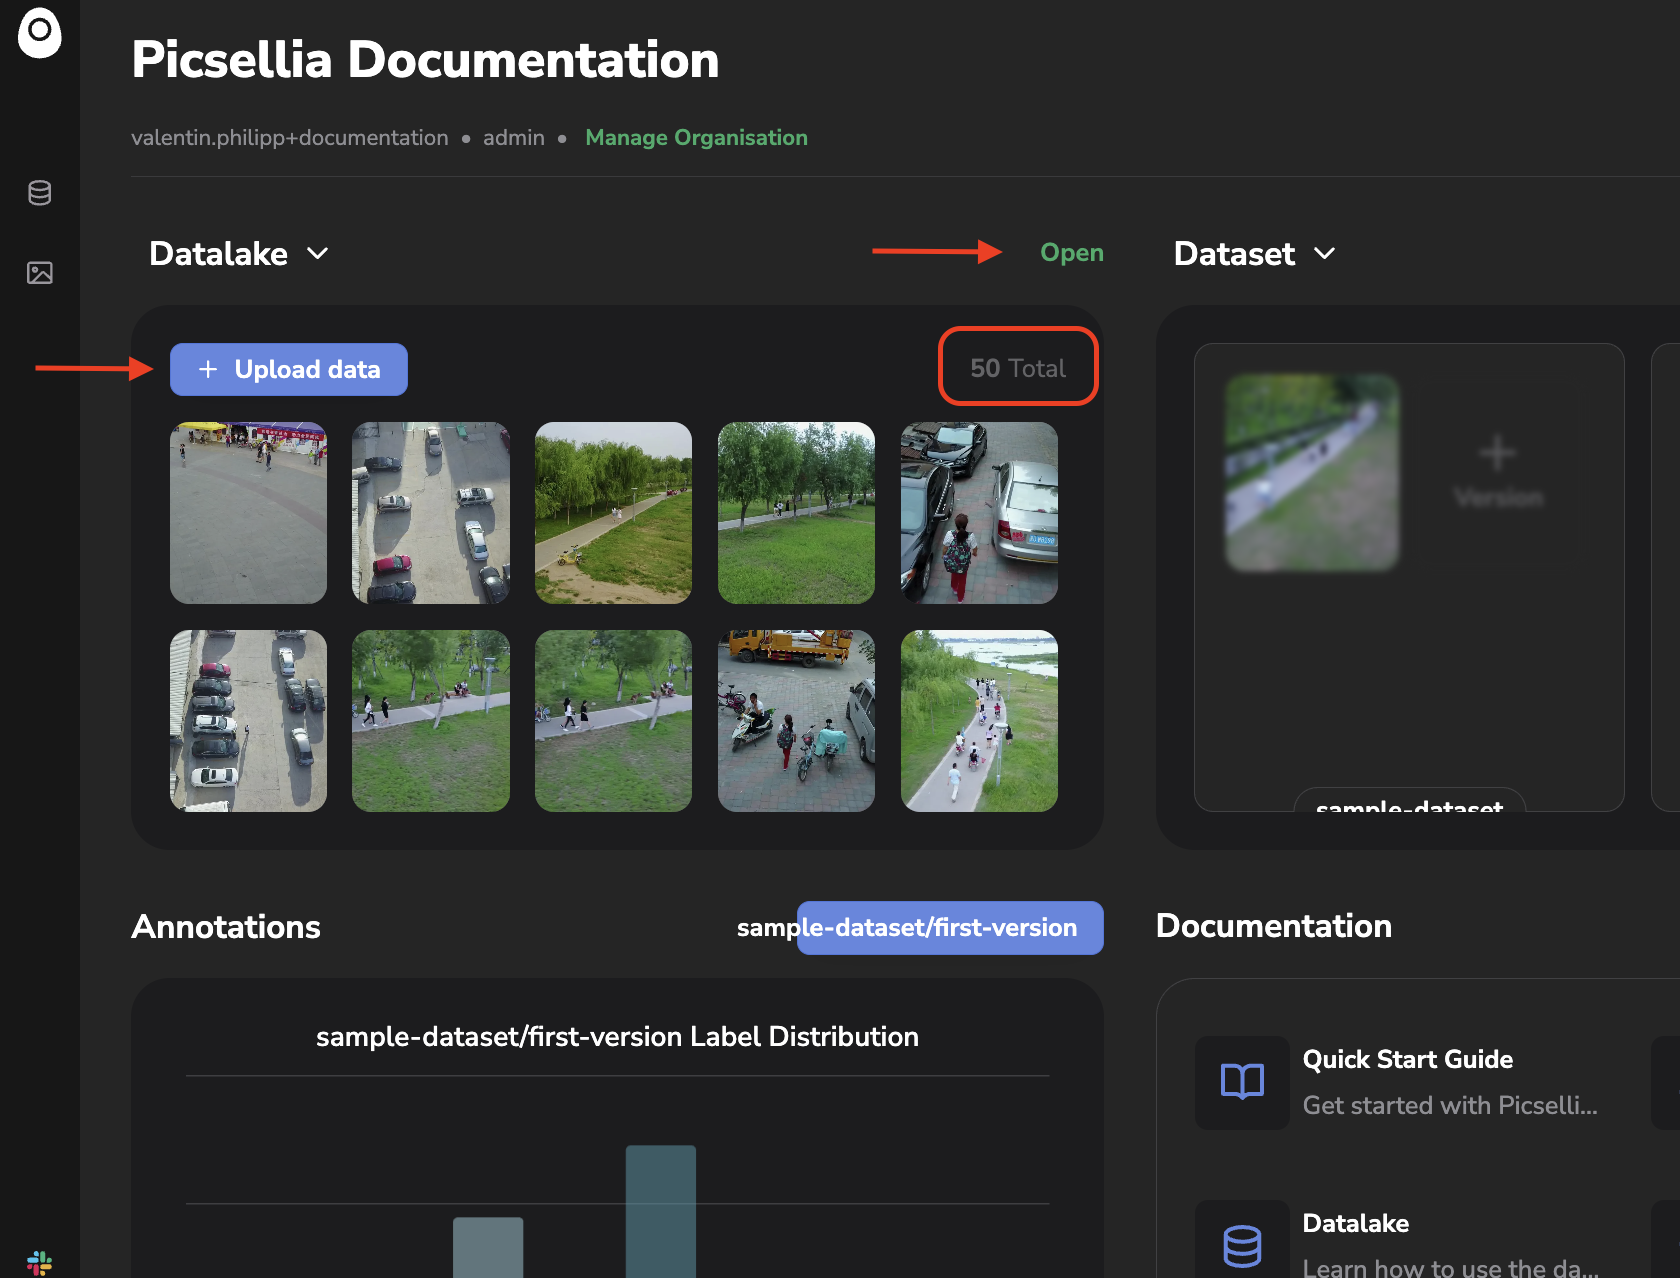Select the market plaza thumbnail
The image size is (1680, 1278).
coord(248,513)
